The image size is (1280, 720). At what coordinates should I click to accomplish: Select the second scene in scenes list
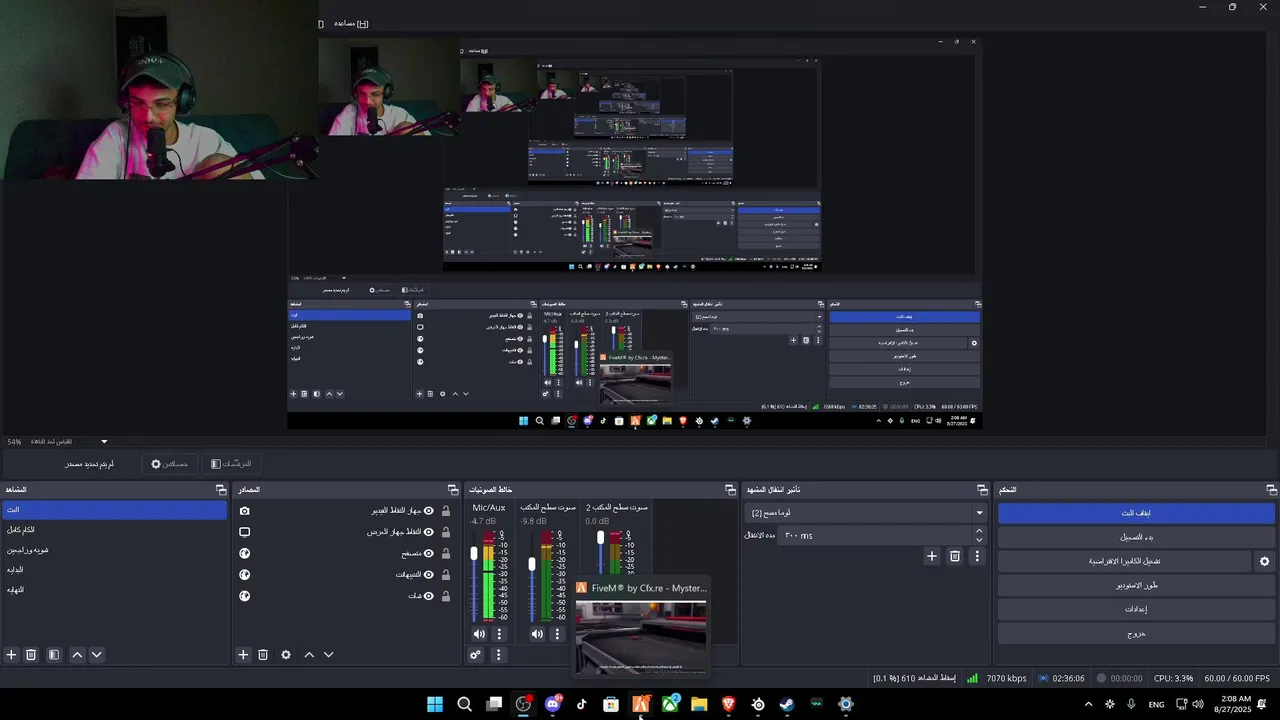(114, 530)
